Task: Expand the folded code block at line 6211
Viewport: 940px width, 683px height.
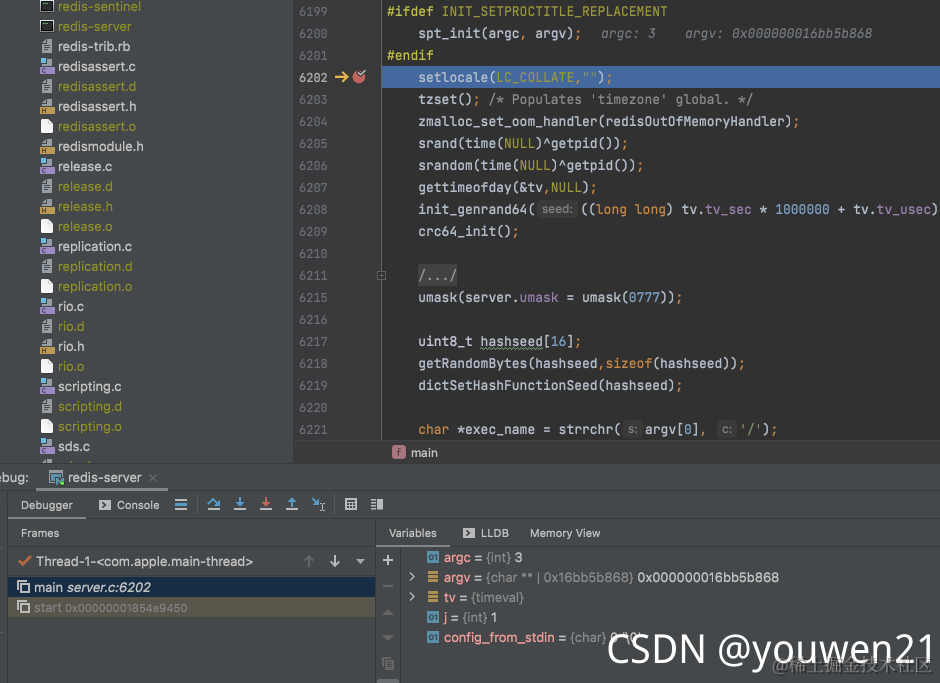Action: click(x=381, y=275)
